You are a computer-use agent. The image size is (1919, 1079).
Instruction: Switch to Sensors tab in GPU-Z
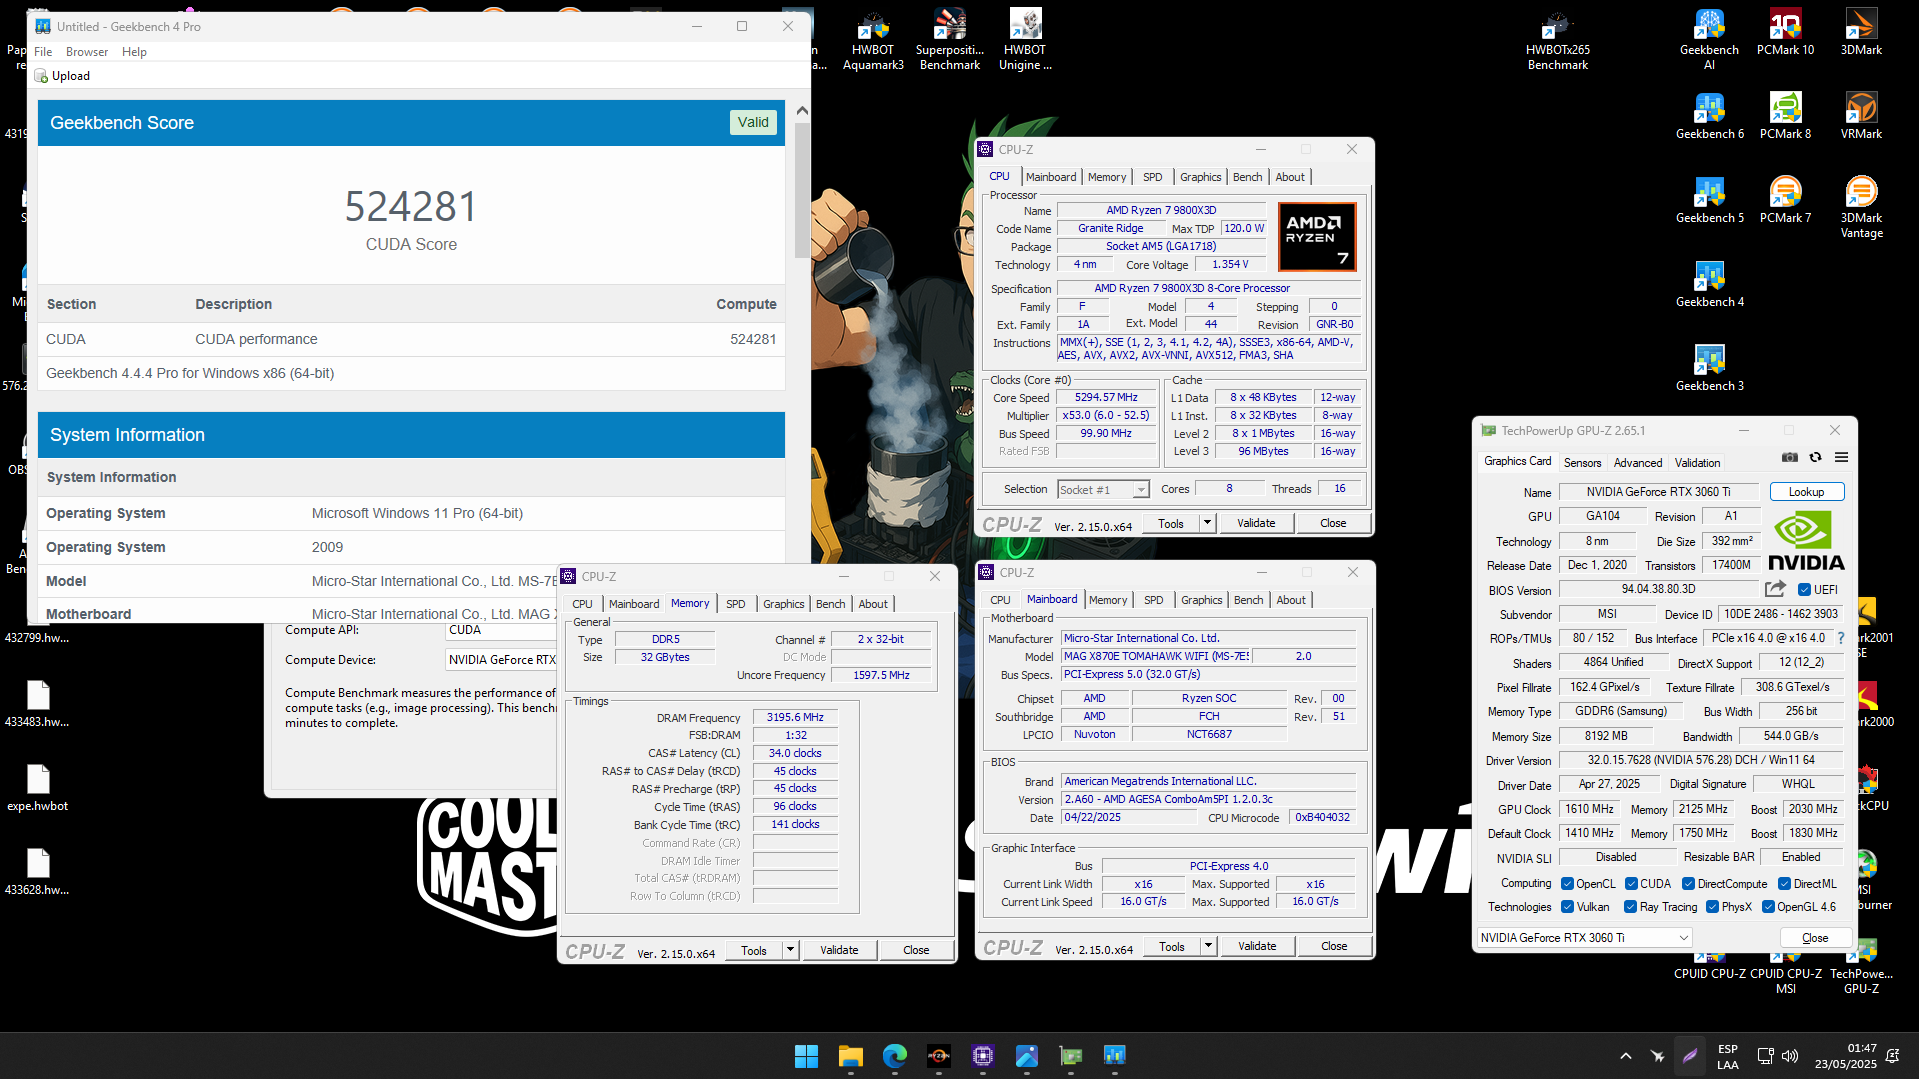pyautogui.click(x=1582, y=463)
